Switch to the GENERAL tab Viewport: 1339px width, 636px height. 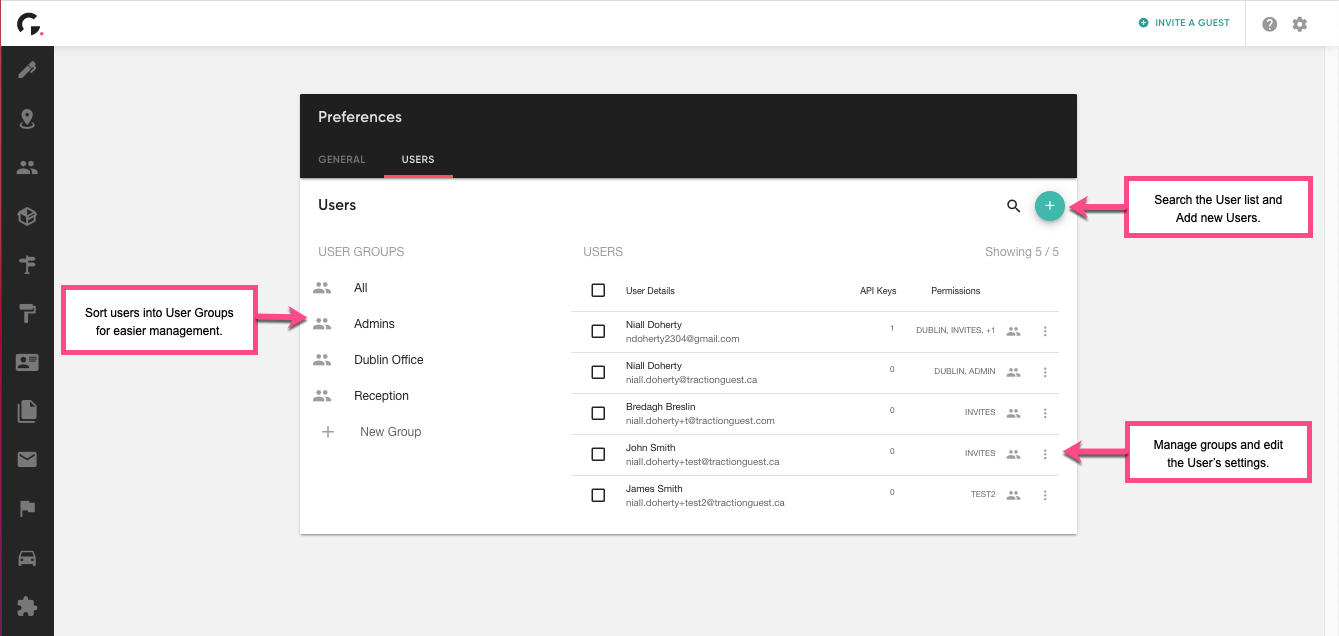point(341,159)
